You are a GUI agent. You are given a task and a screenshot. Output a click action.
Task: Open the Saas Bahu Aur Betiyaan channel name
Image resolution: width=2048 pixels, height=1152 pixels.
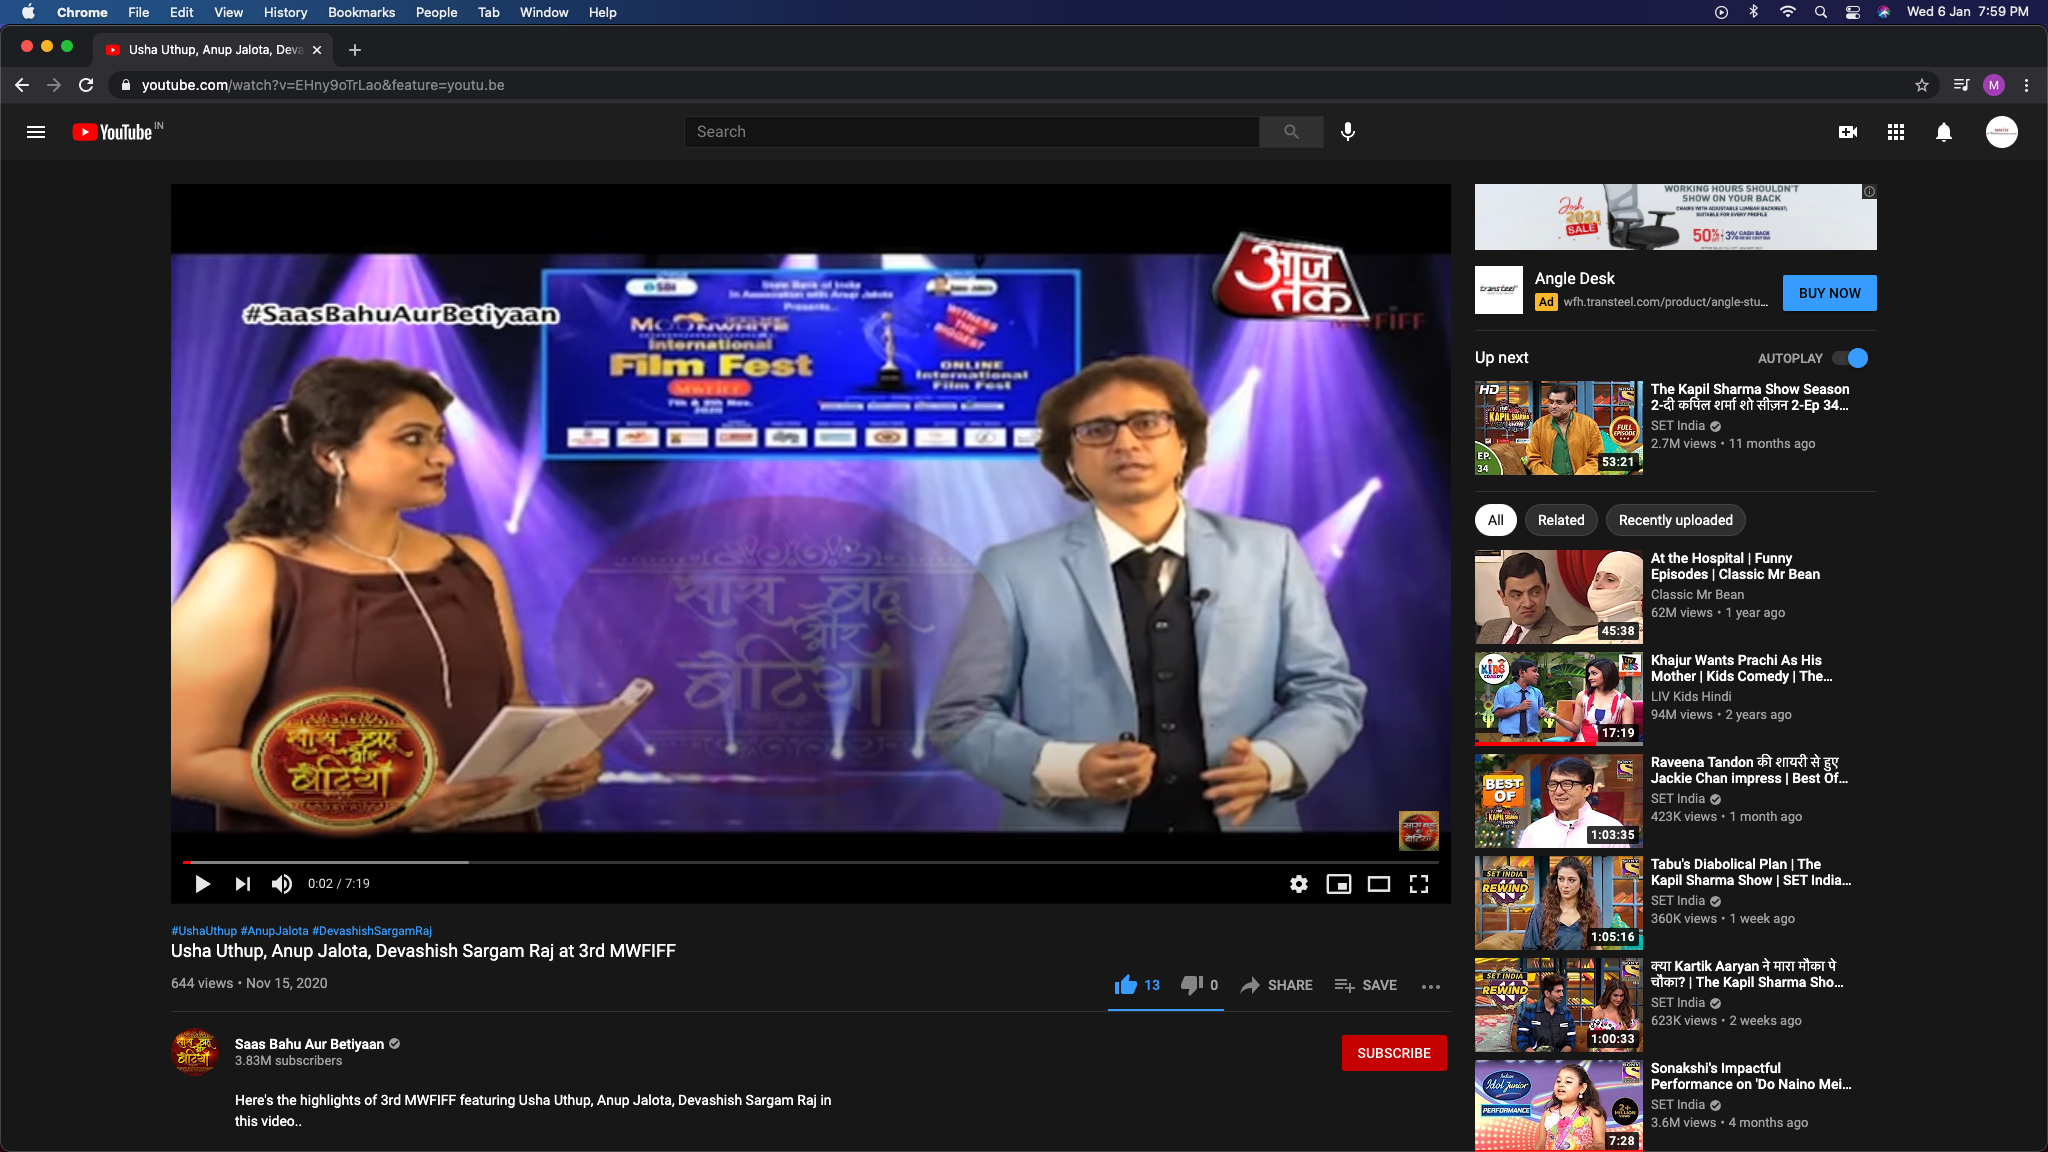(x=309, y=1044)
